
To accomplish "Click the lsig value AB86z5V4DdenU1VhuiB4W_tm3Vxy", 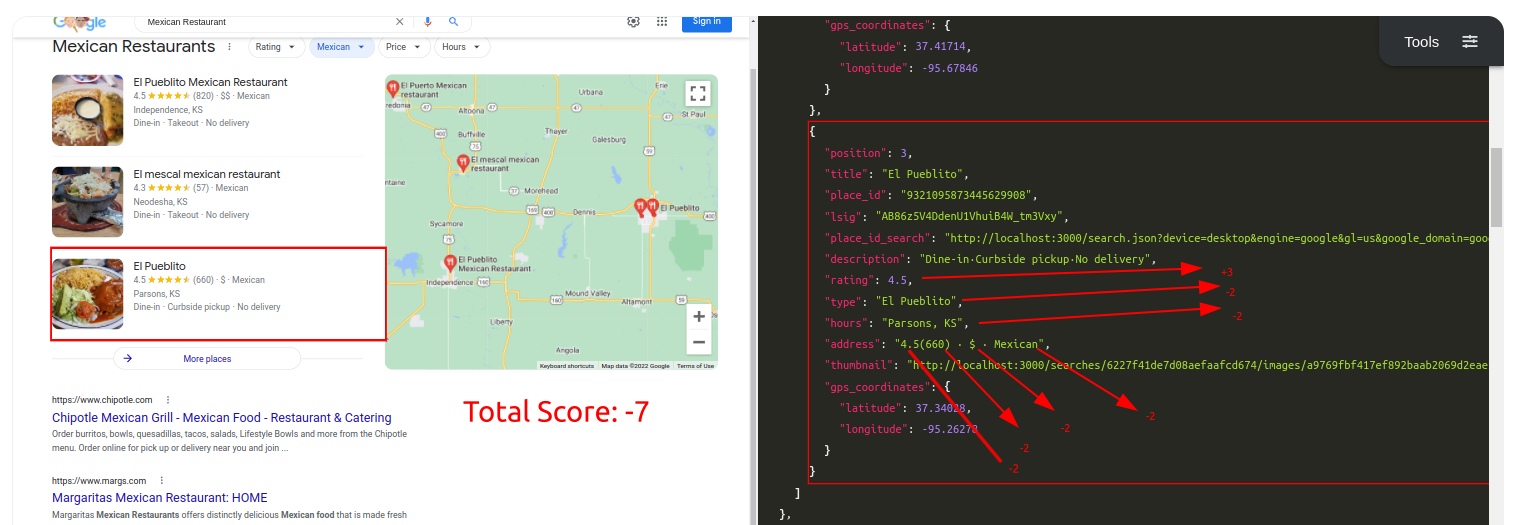I will (x=971, y=216).
